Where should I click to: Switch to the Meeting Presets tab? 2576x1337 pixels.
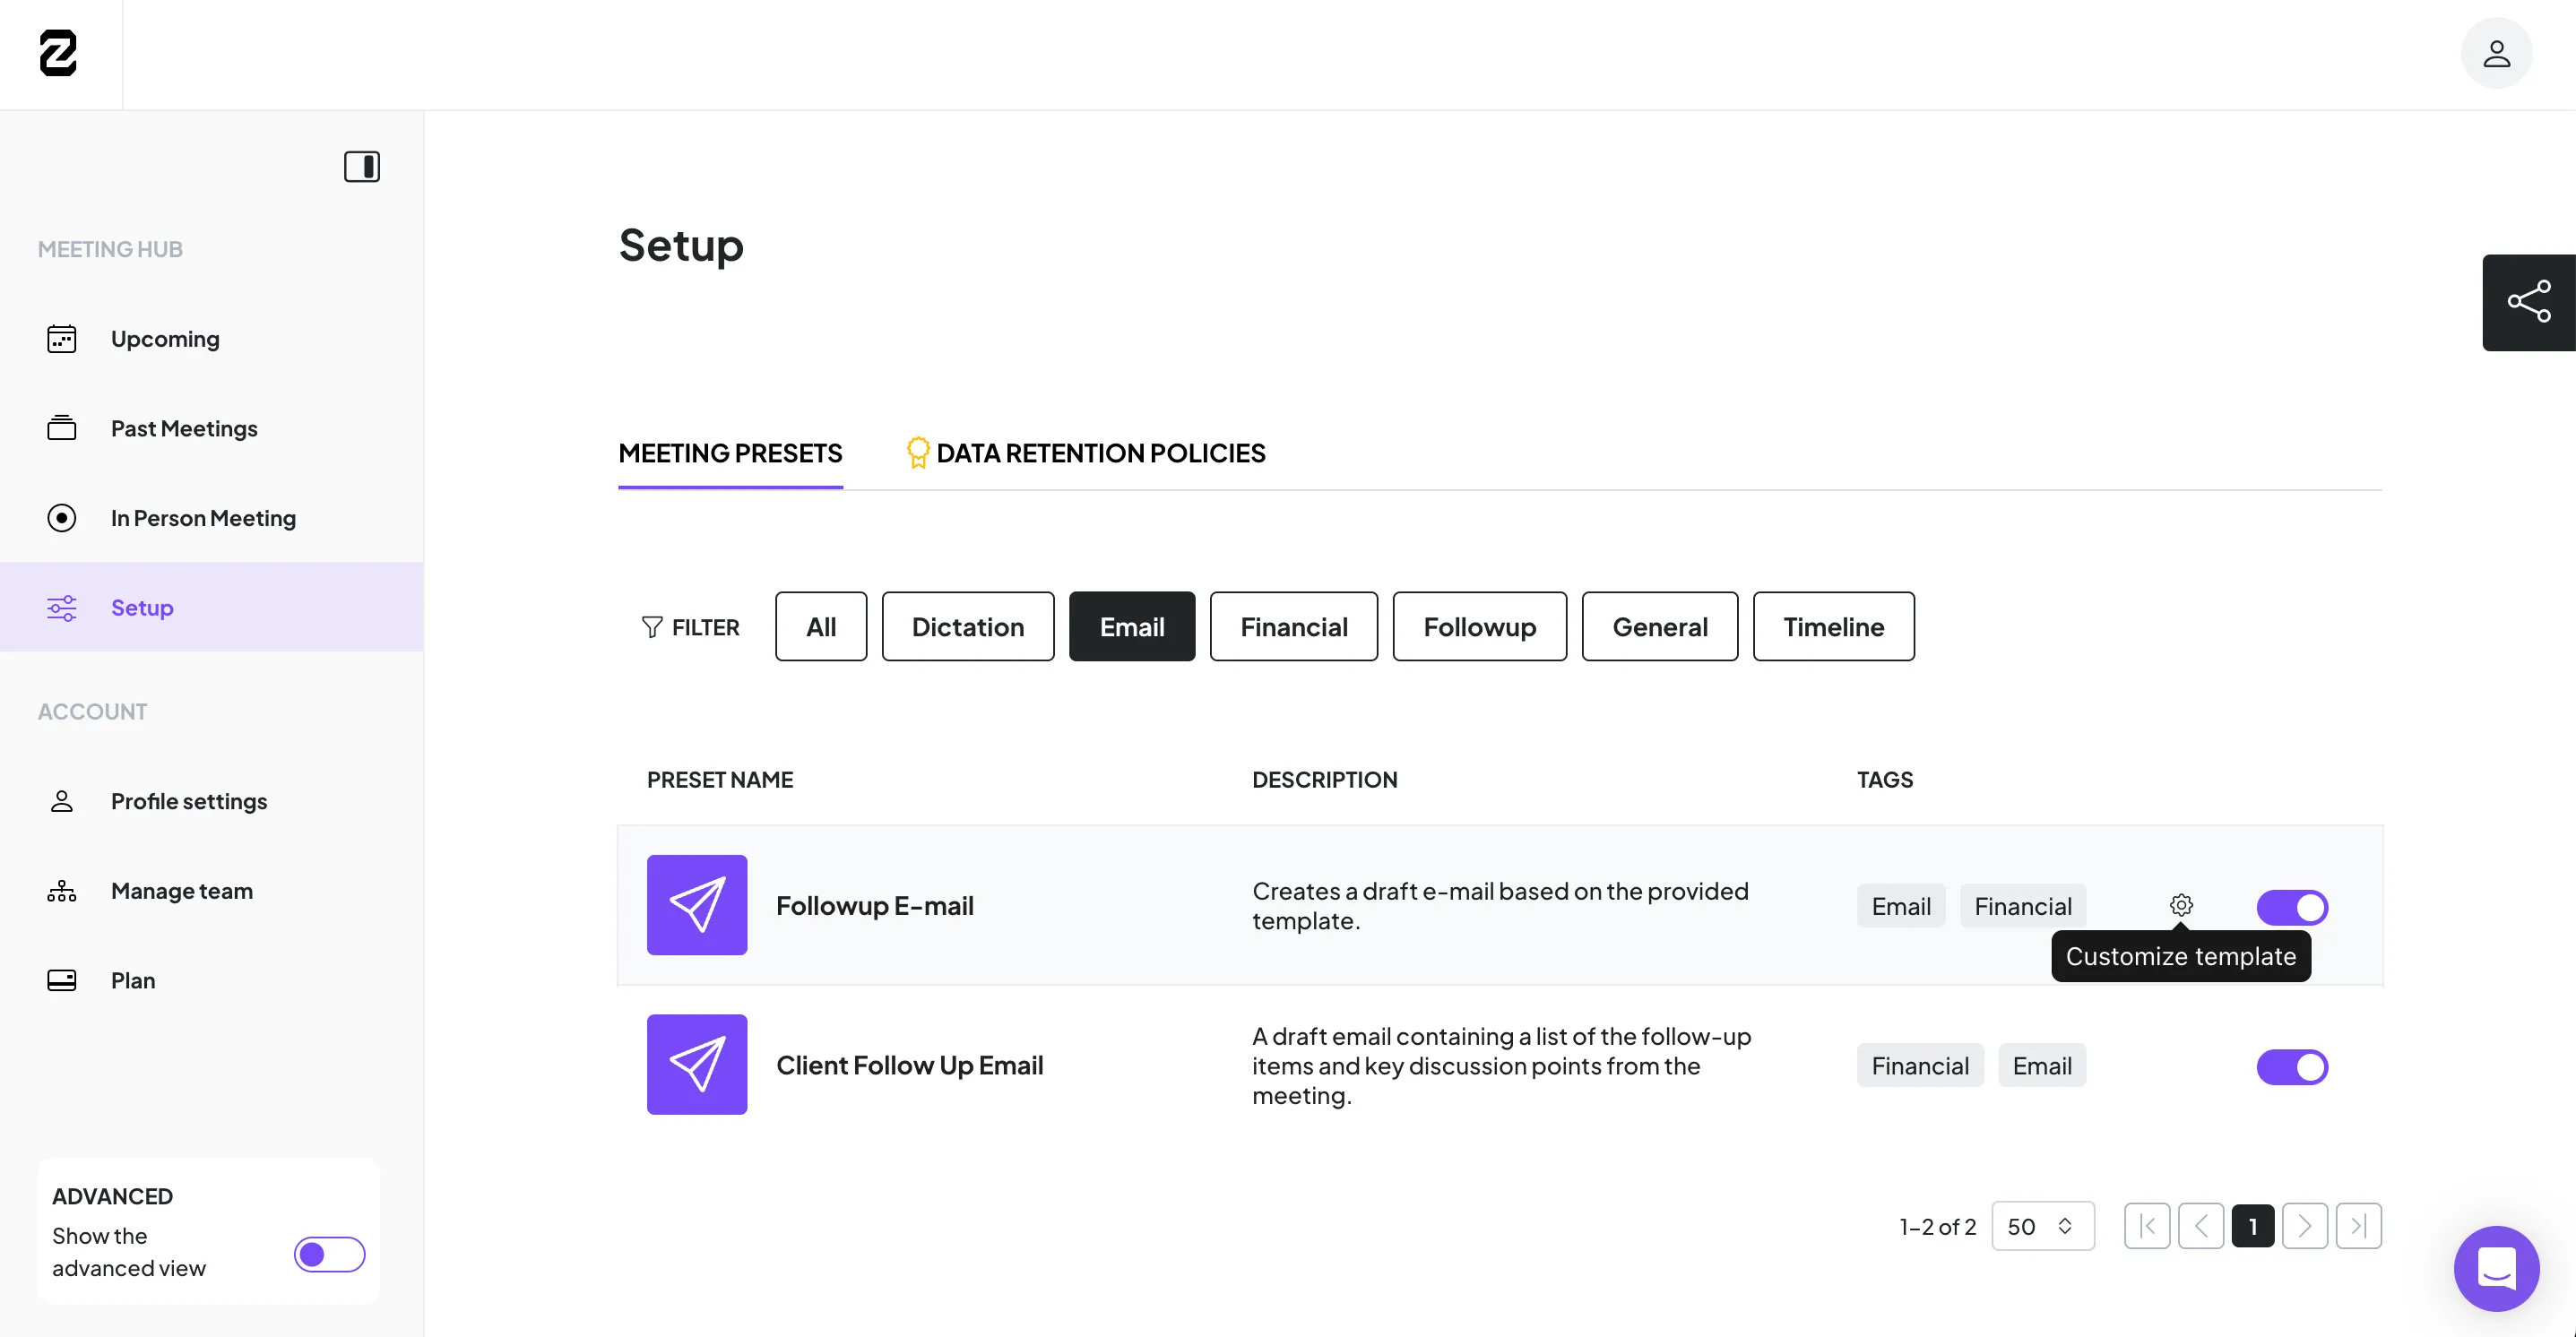pyautogui.click(x=730, y=453)
